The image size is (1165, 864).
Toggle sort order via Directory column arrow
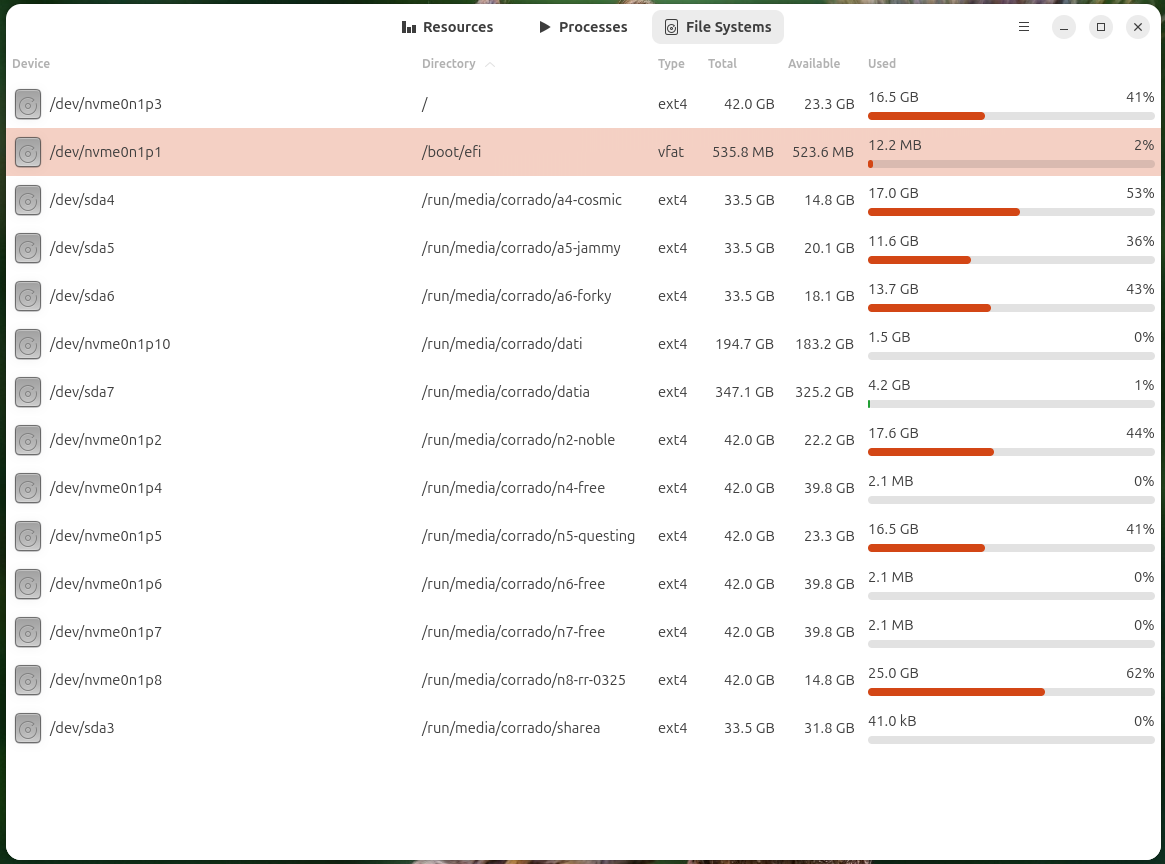[490, 64]
